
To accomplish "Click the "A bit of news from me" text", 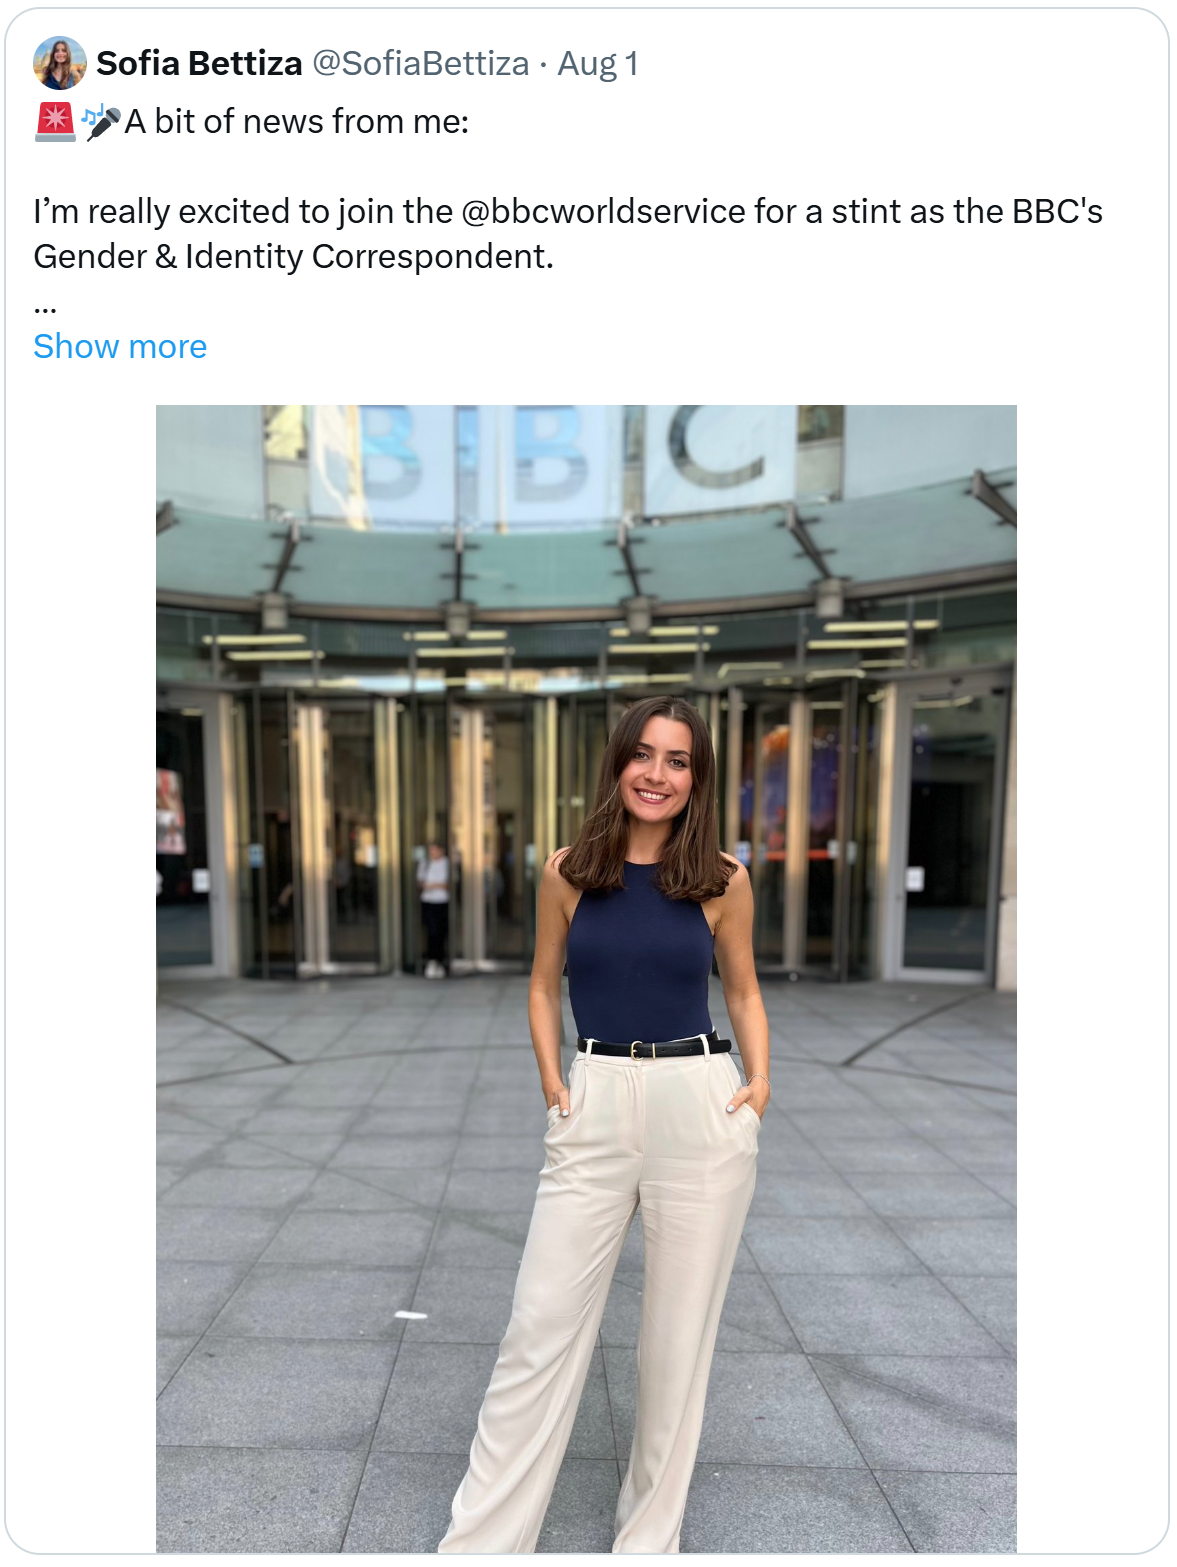I will point(297,122).
